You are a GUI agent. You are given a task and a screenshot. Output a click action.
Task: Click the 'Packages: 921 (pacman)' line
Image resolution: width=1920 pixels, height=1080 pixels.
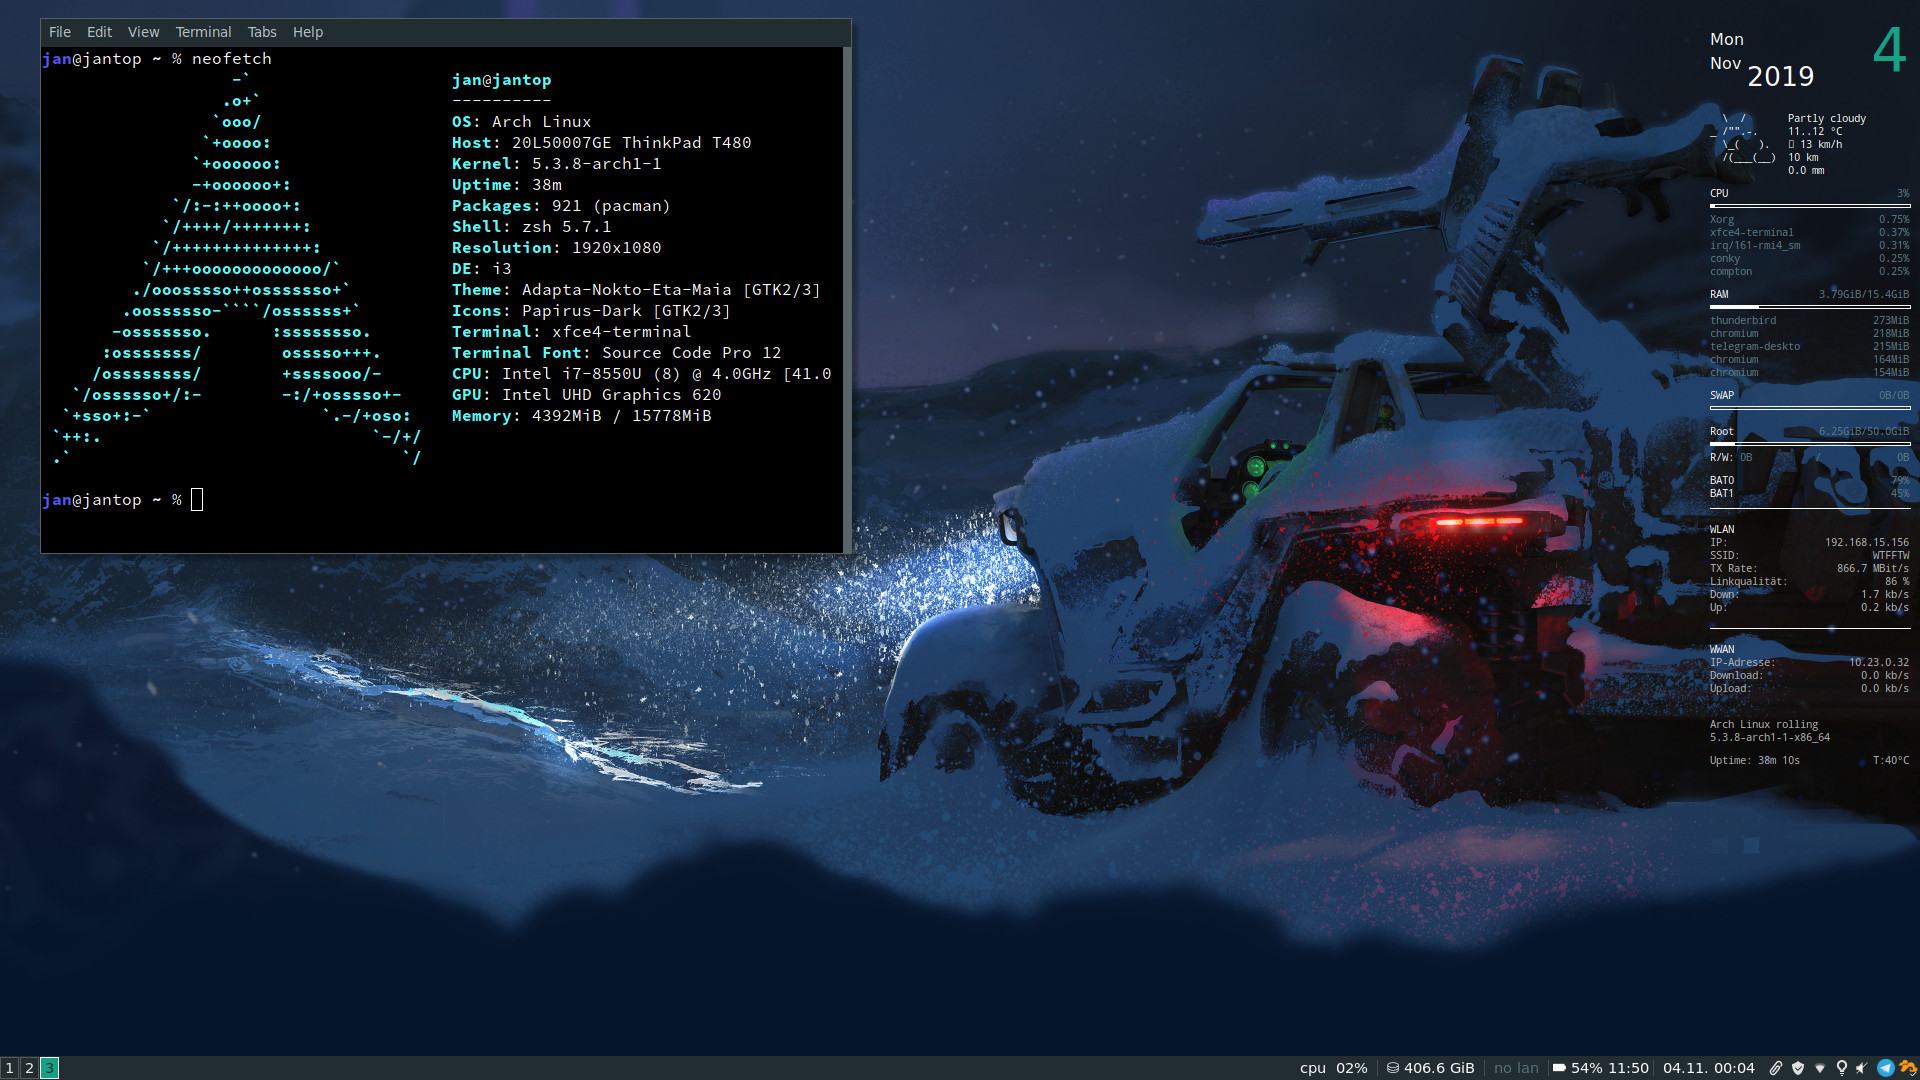tap(561, 206)
